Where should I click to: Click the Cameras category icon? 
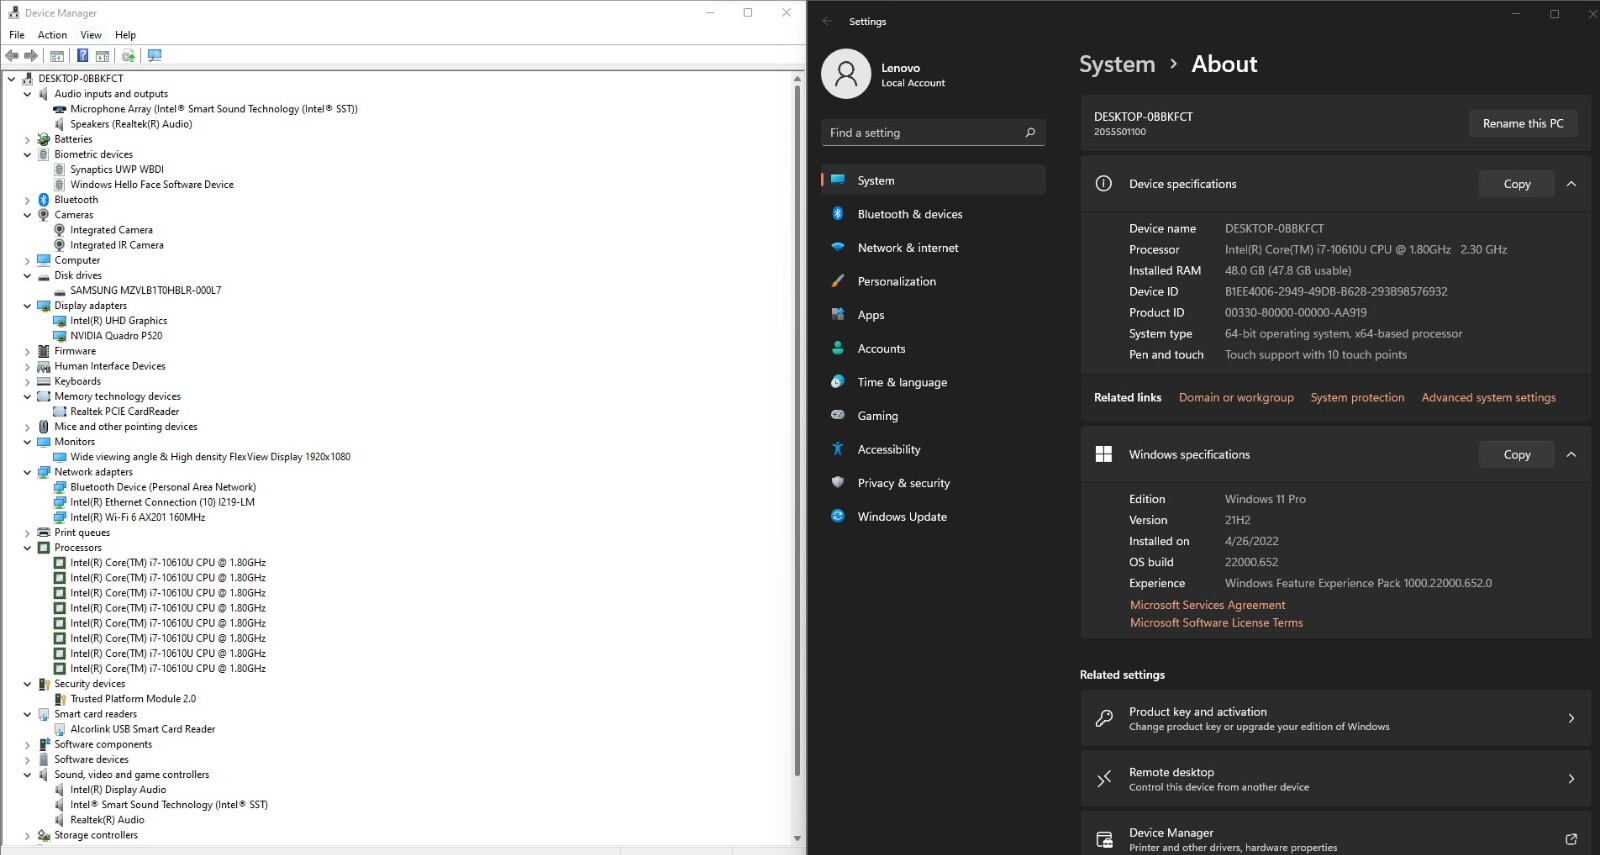tap(44, 215)
